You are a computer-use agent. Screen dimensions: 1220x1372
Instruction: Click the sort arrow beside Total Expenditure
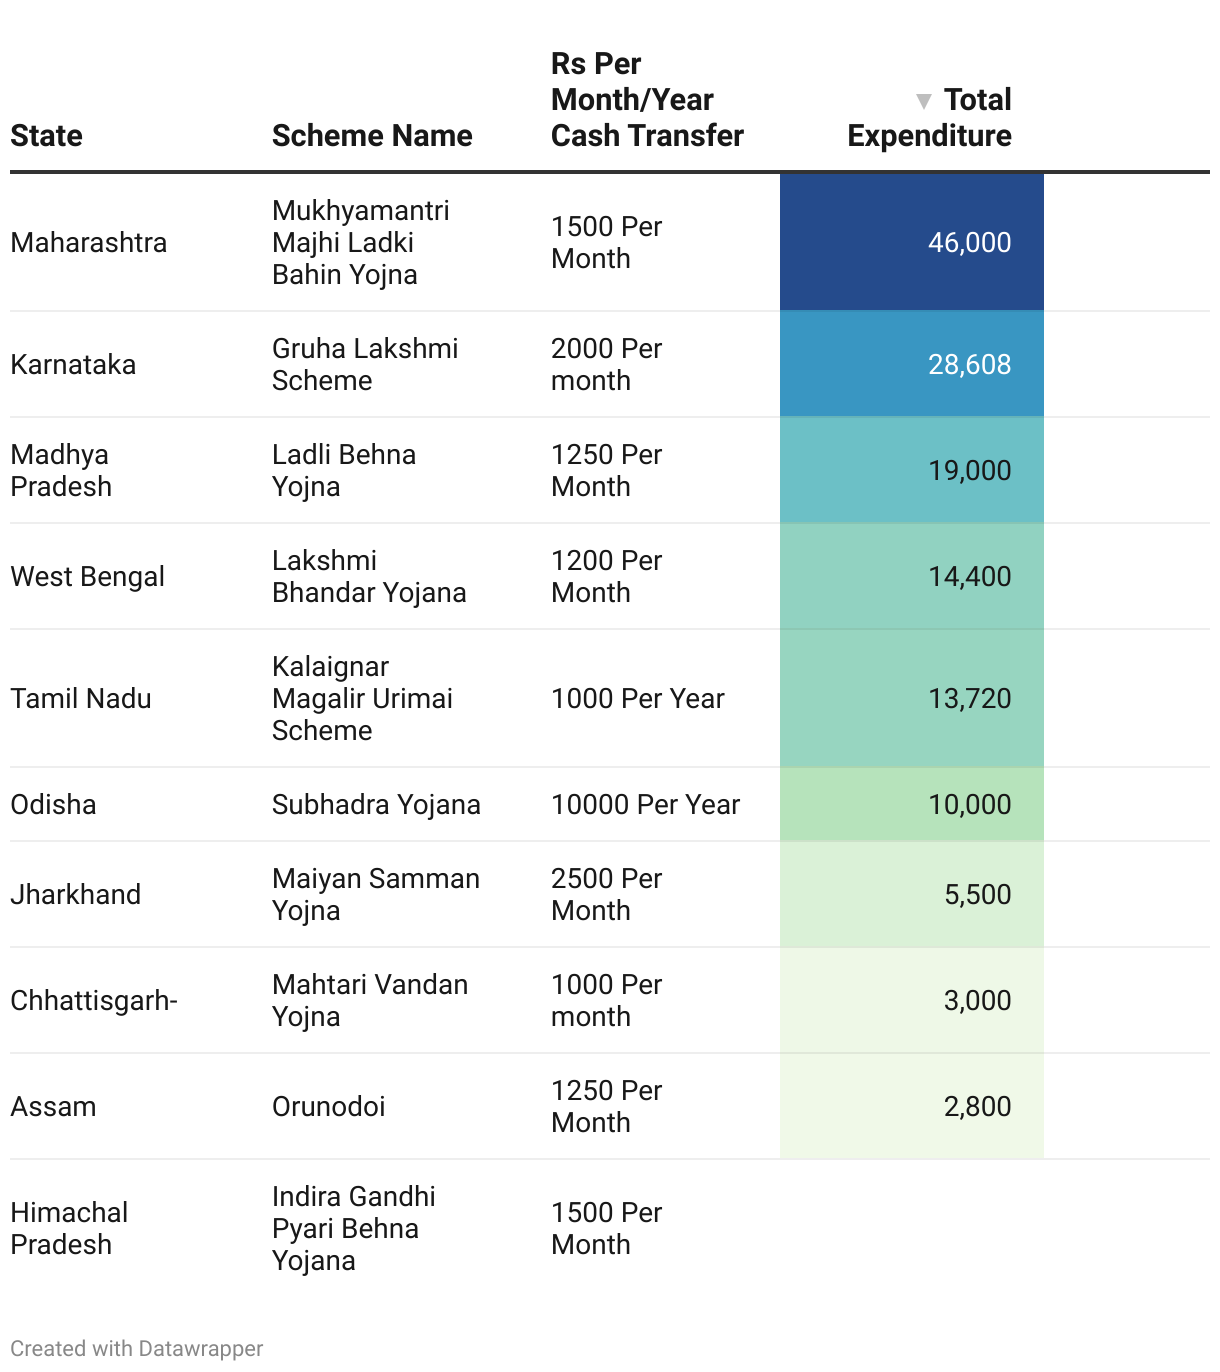tap(924, 101)
